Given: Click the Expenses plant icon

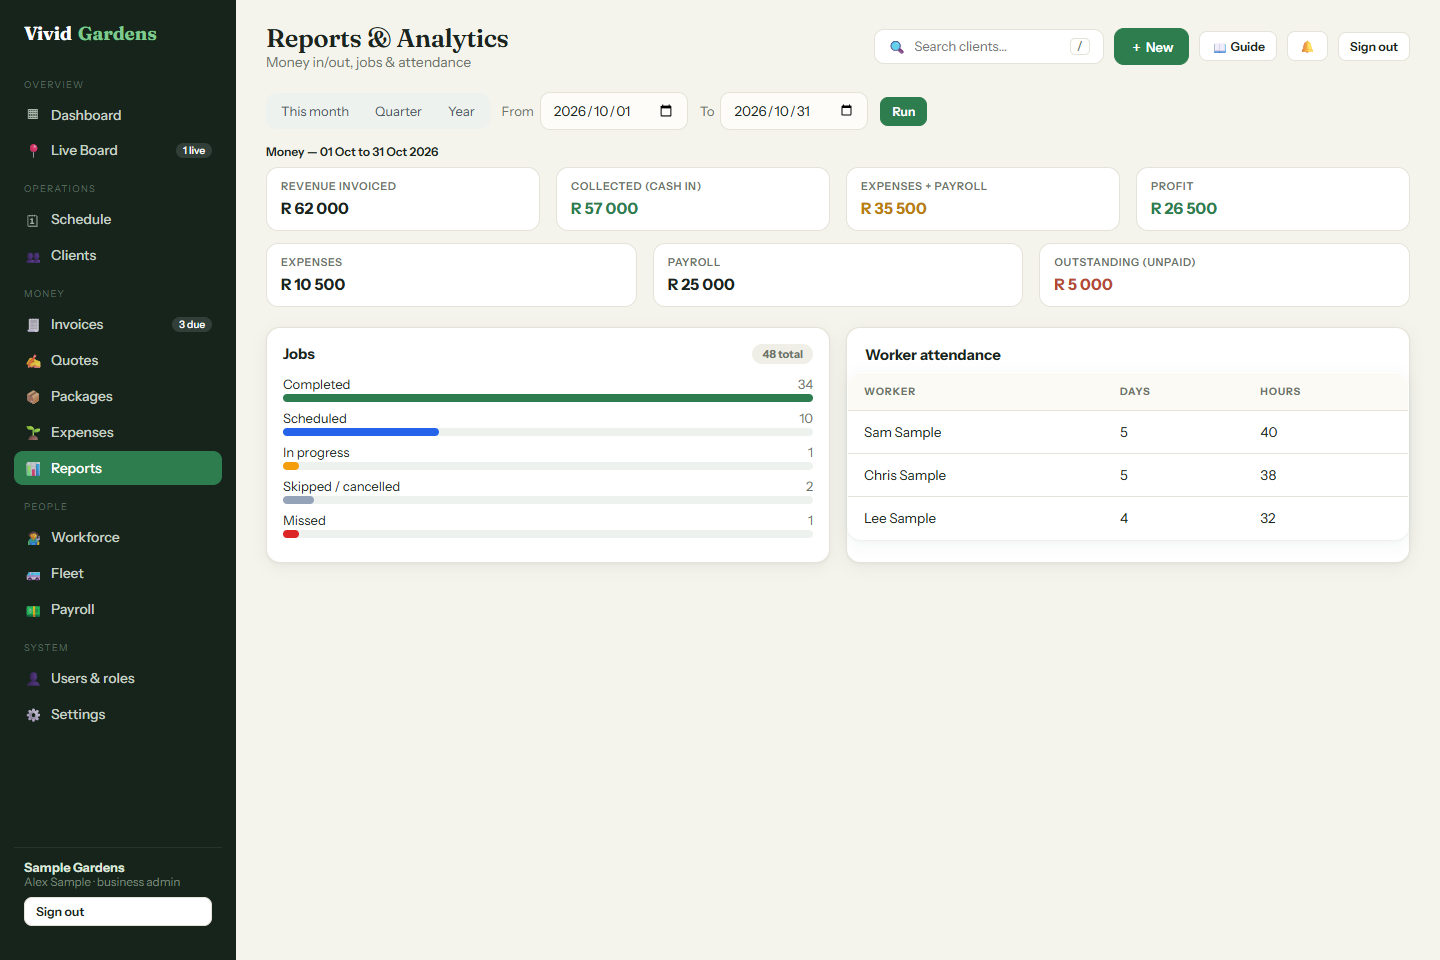Looking at the screenshot, I should (33, 433).
